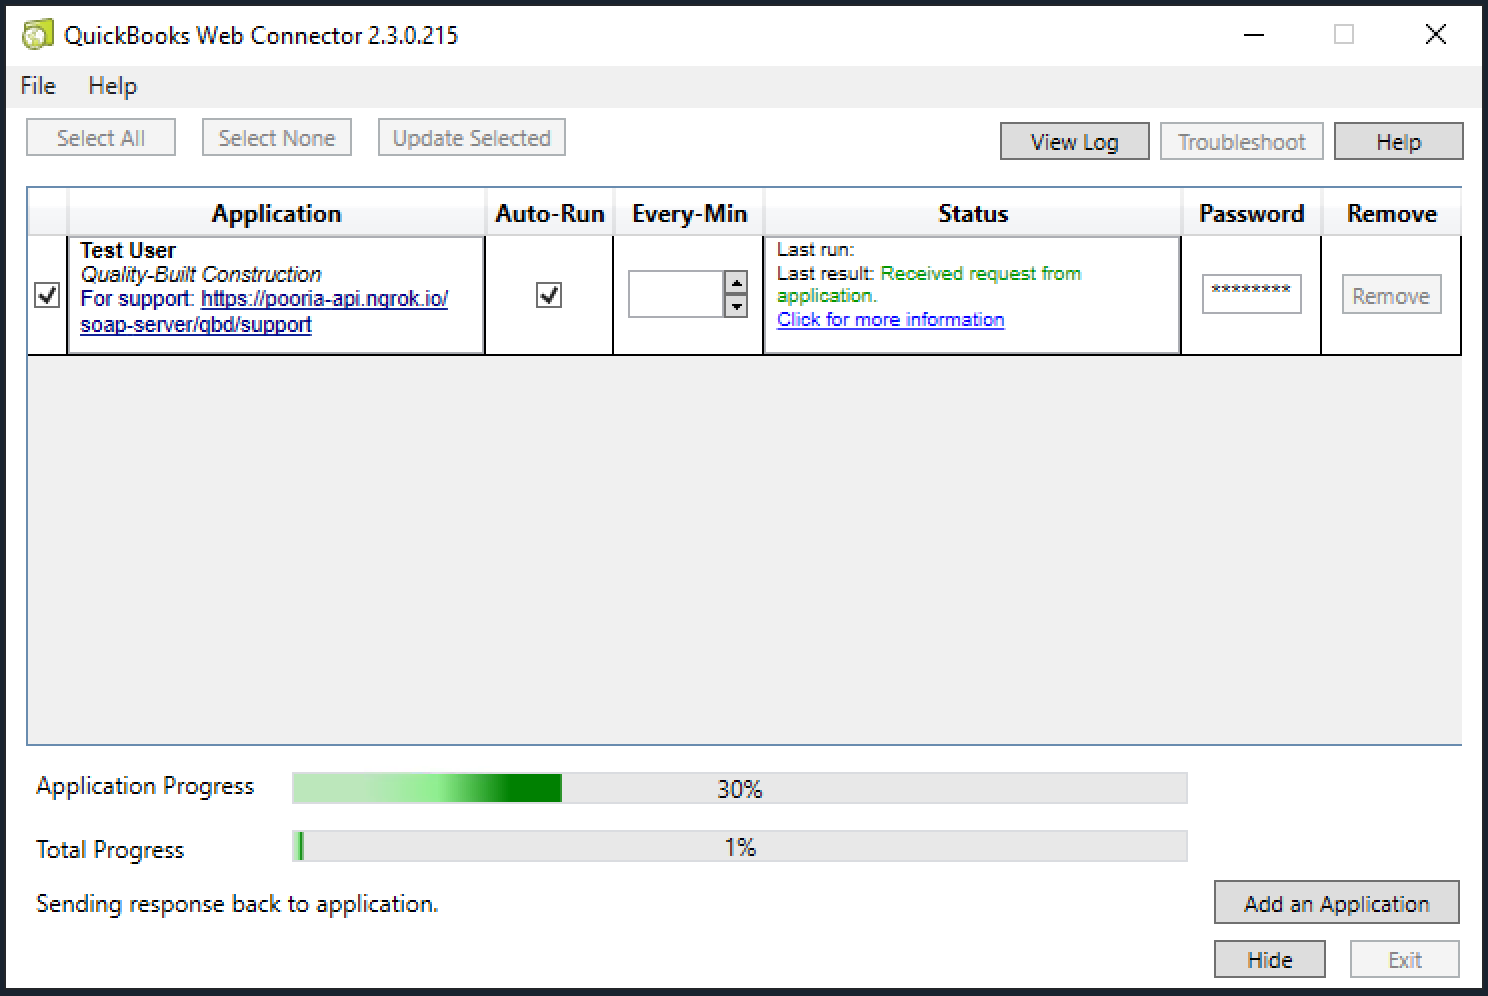Screen dimensions: 1488x996
Task: Click for more information in the Status column
Action: coord(890,319)
